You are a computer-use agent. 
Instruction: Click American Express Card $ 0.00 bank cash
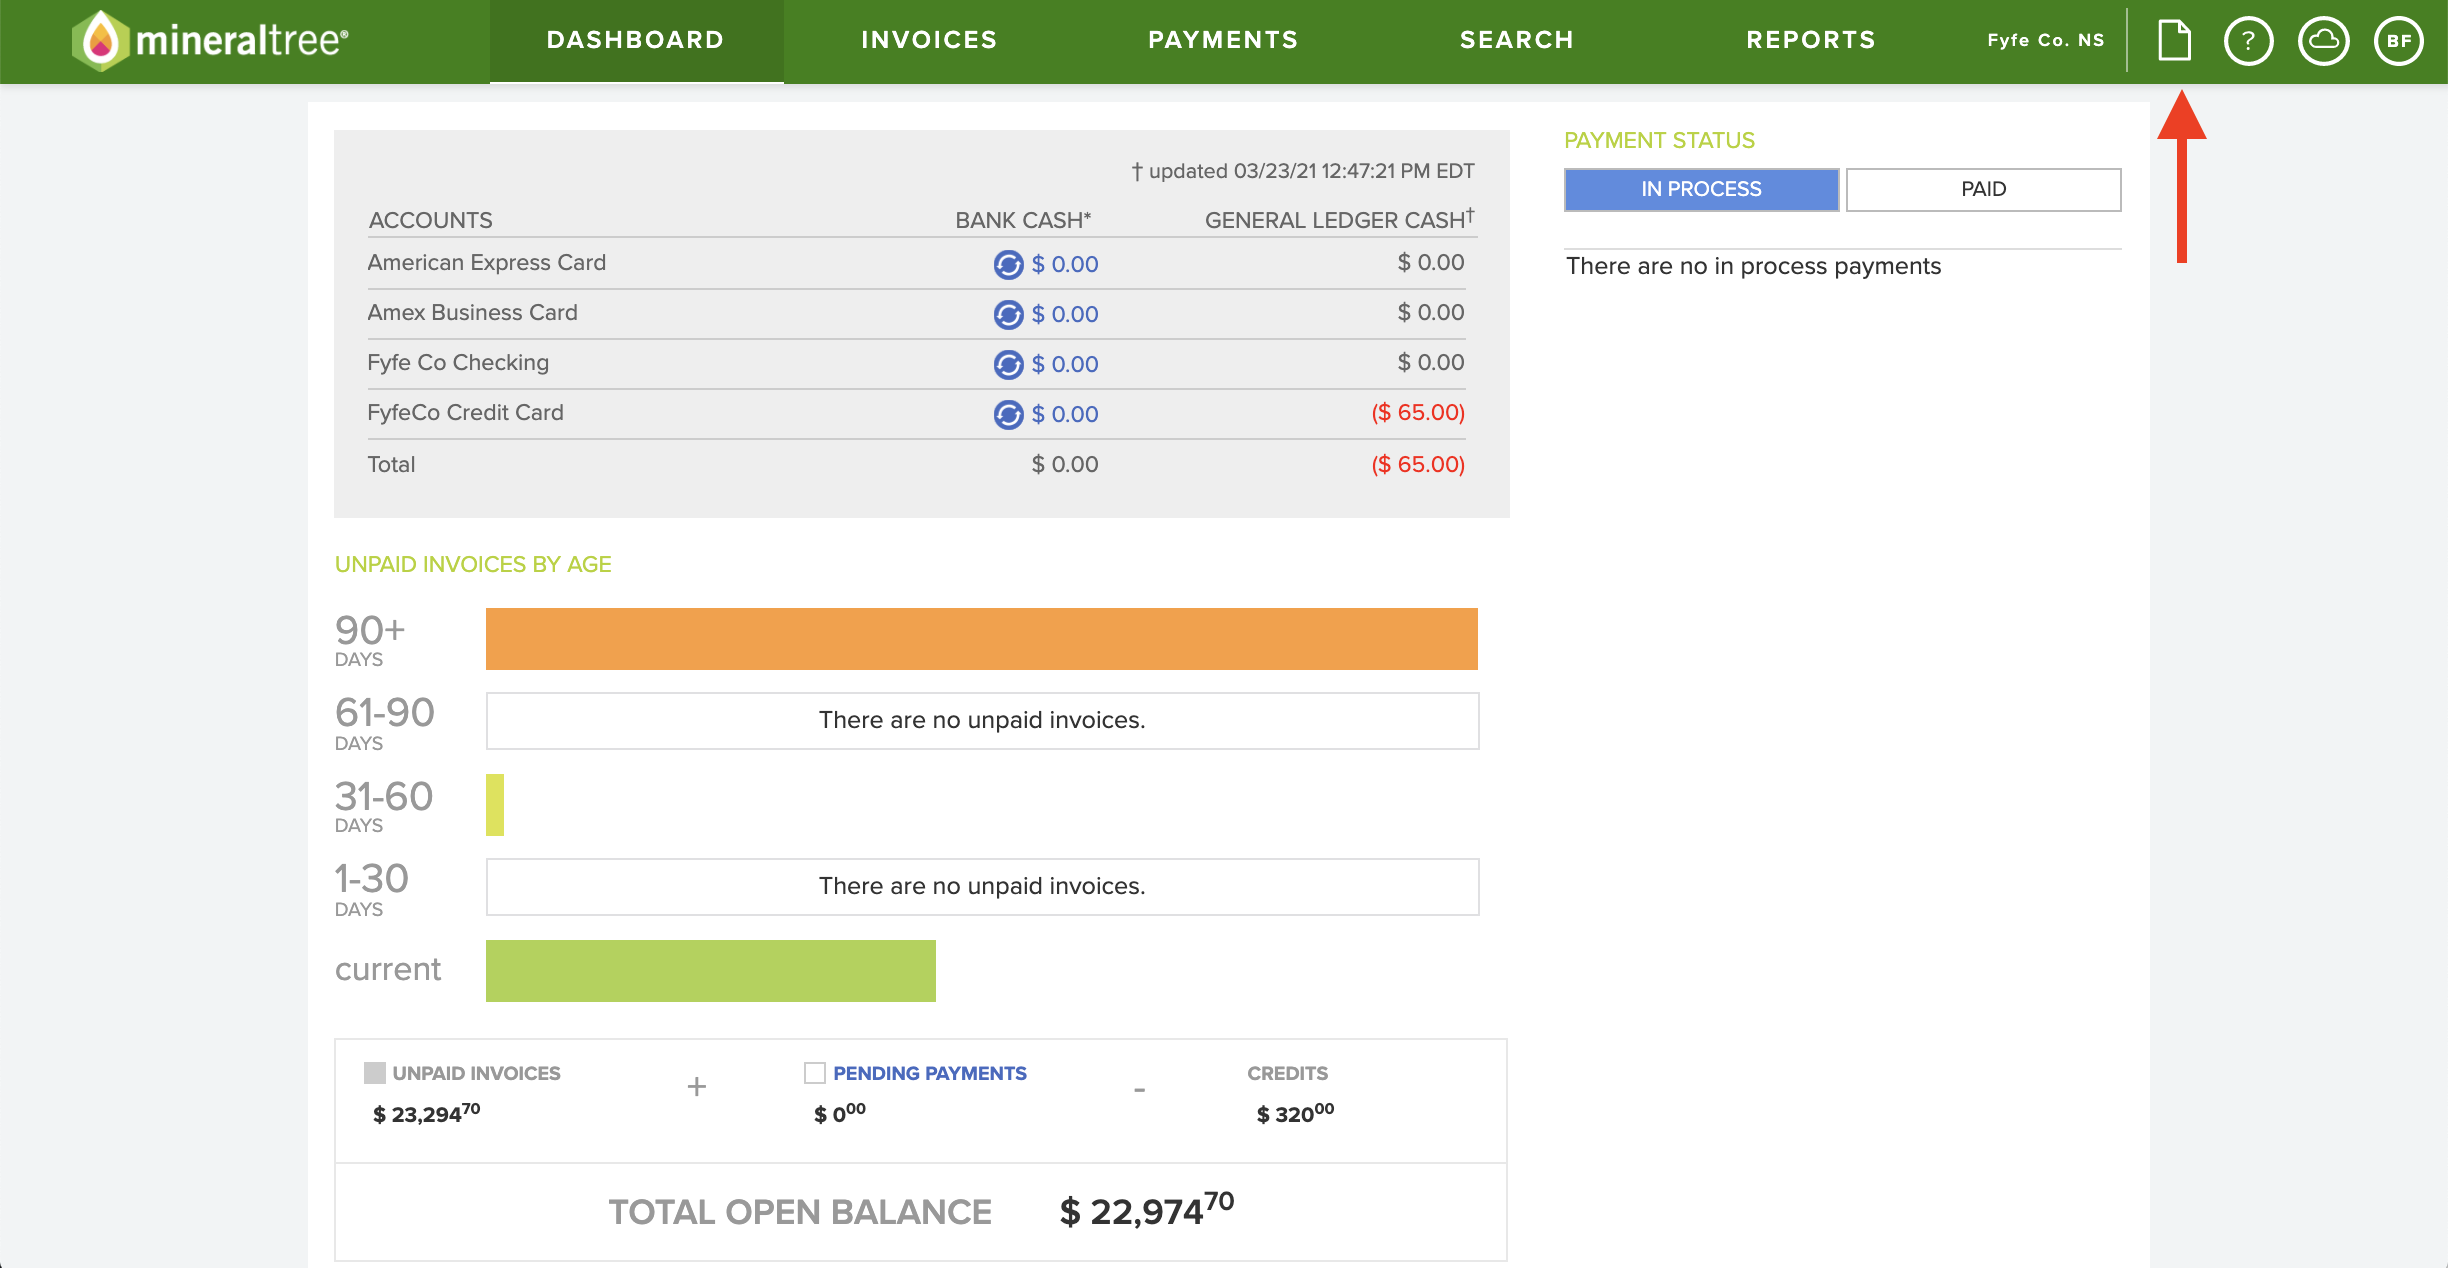coord(1065,264)
